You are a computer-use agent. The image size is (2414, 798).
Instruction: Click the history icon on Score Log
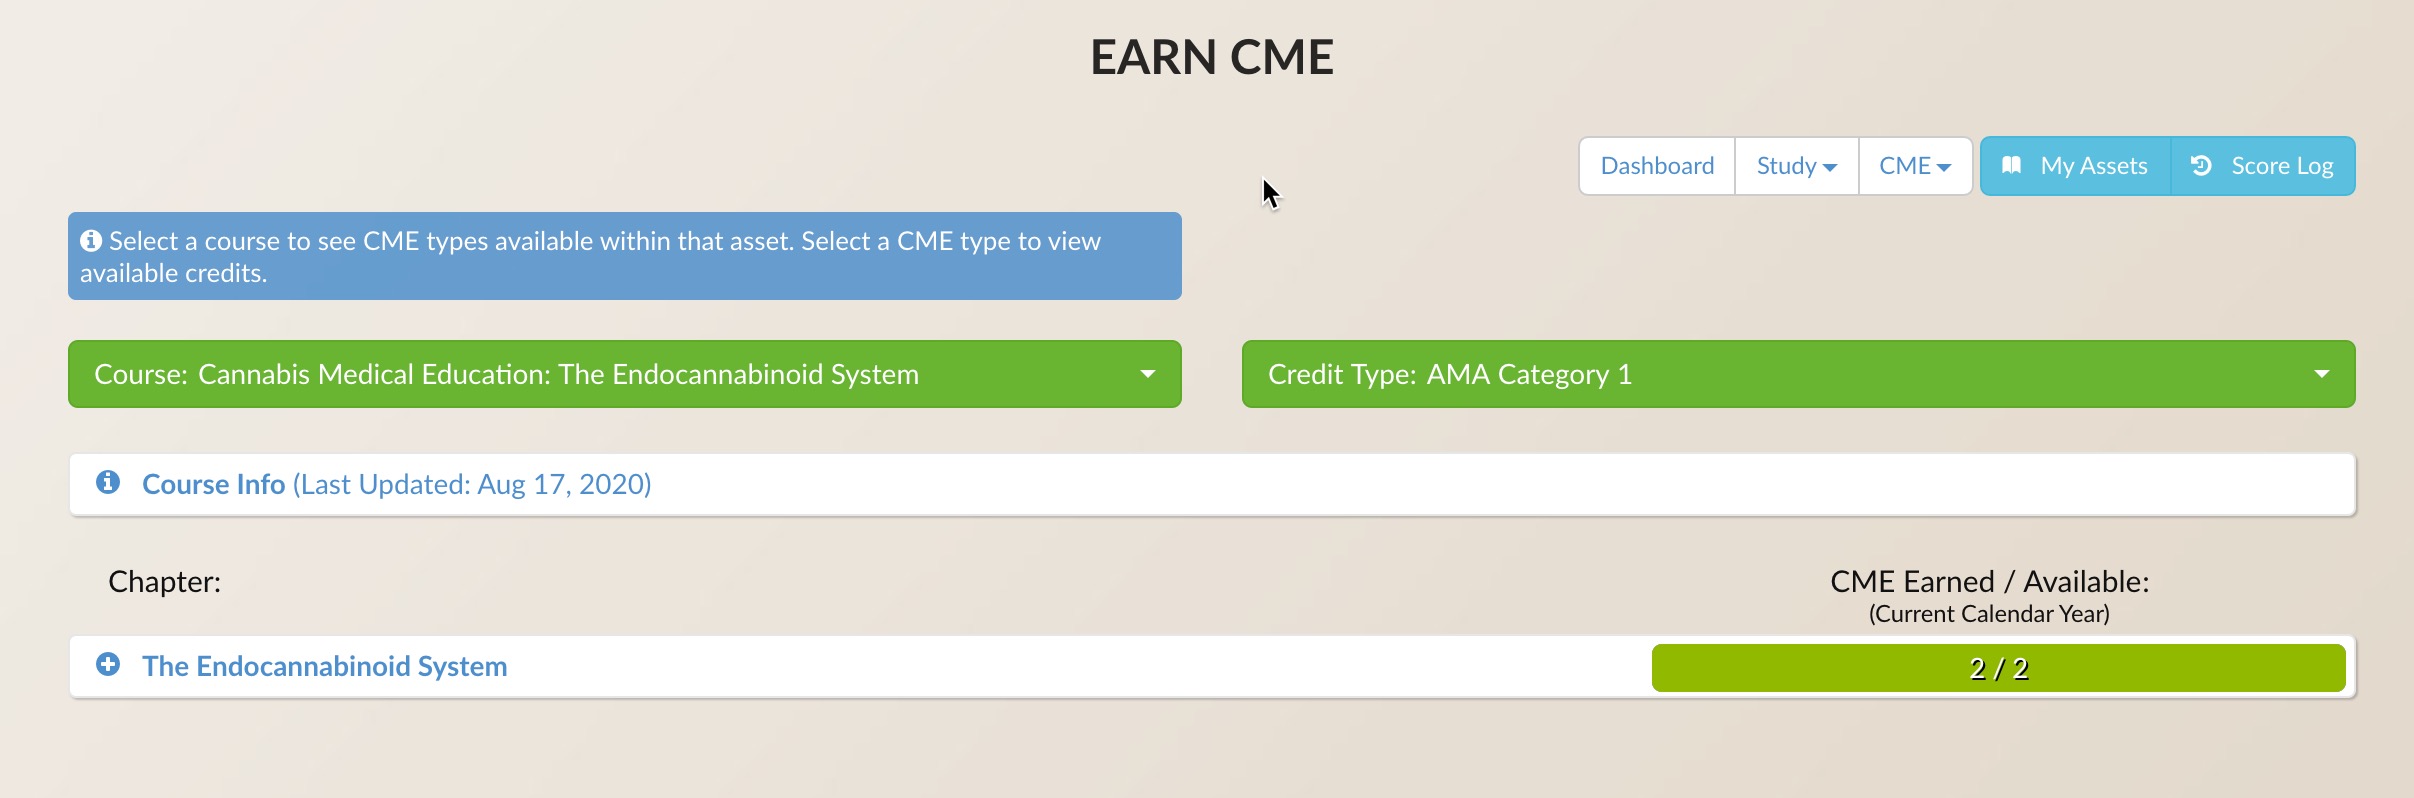(2202, 165)
